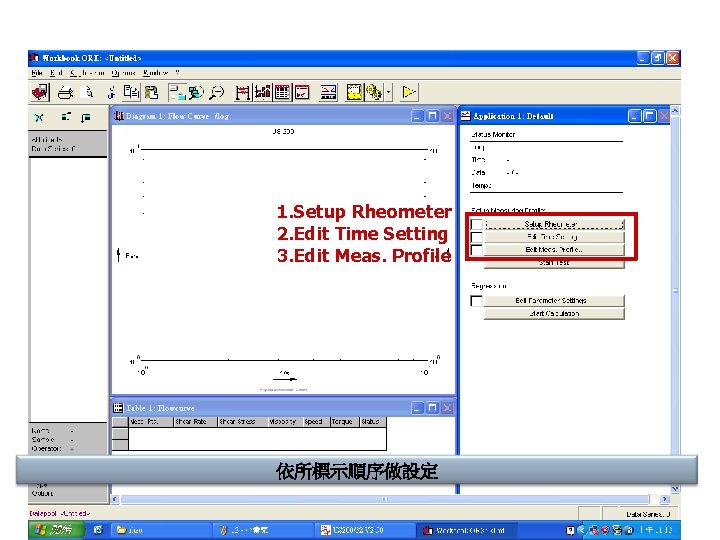Maximize the Diagram 1 window

432,116
